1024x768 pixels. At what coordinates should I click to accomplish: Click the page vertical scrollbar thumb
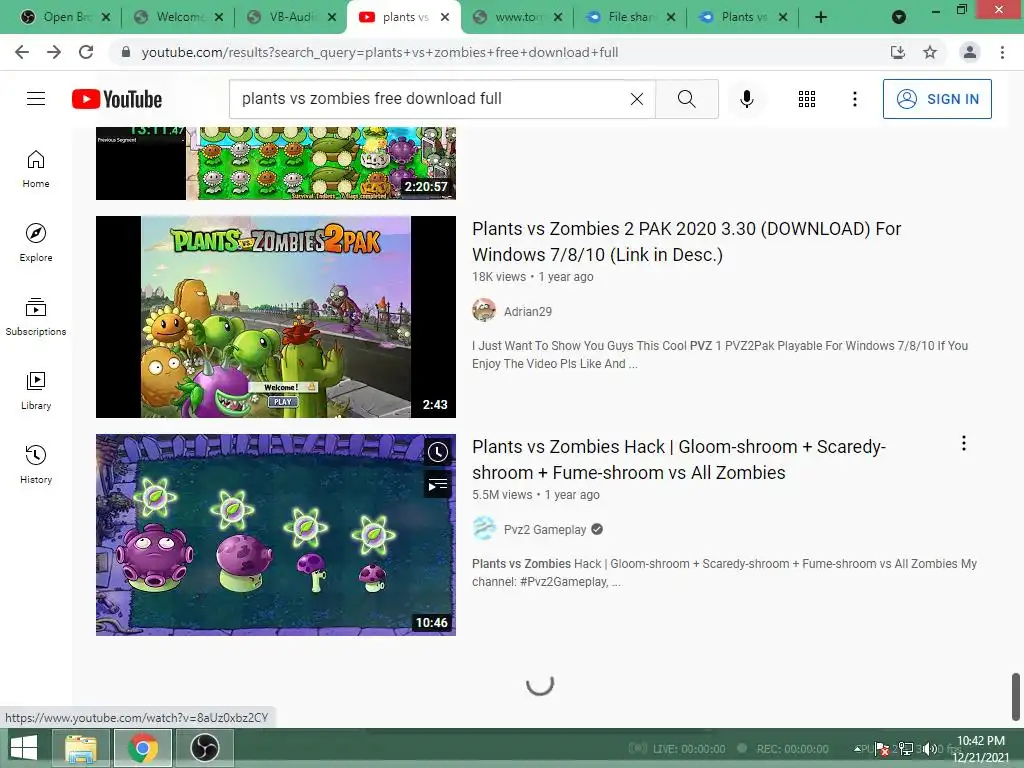[1016, 696]
